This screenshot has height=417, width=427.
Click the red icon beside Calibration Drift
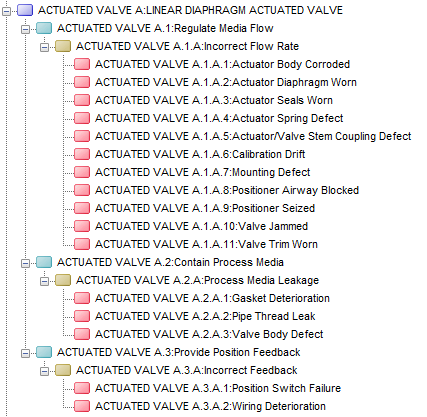coord(82,154)
